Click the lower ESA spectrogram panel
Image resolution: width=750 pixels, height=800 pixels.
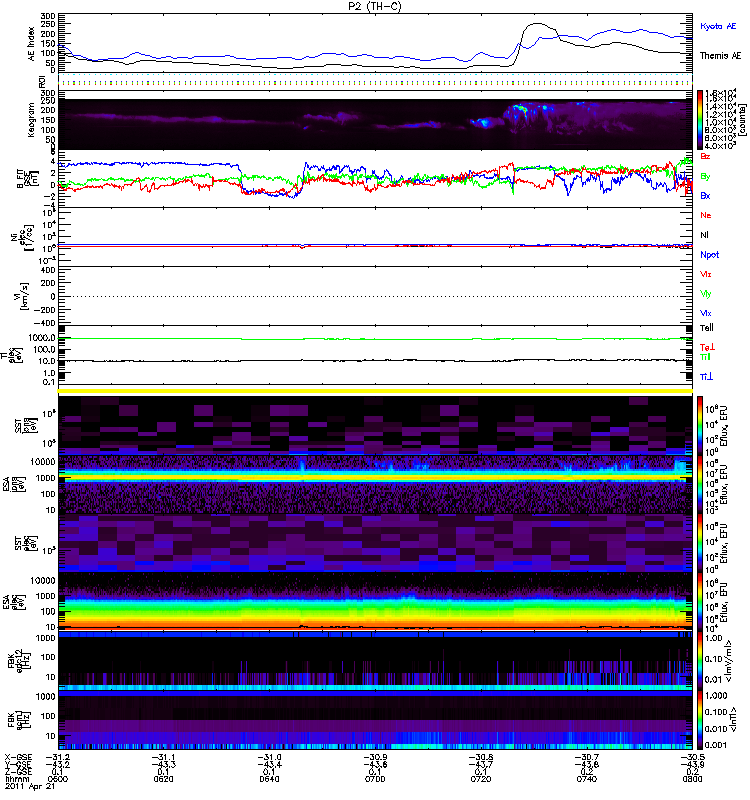point(375,600)
